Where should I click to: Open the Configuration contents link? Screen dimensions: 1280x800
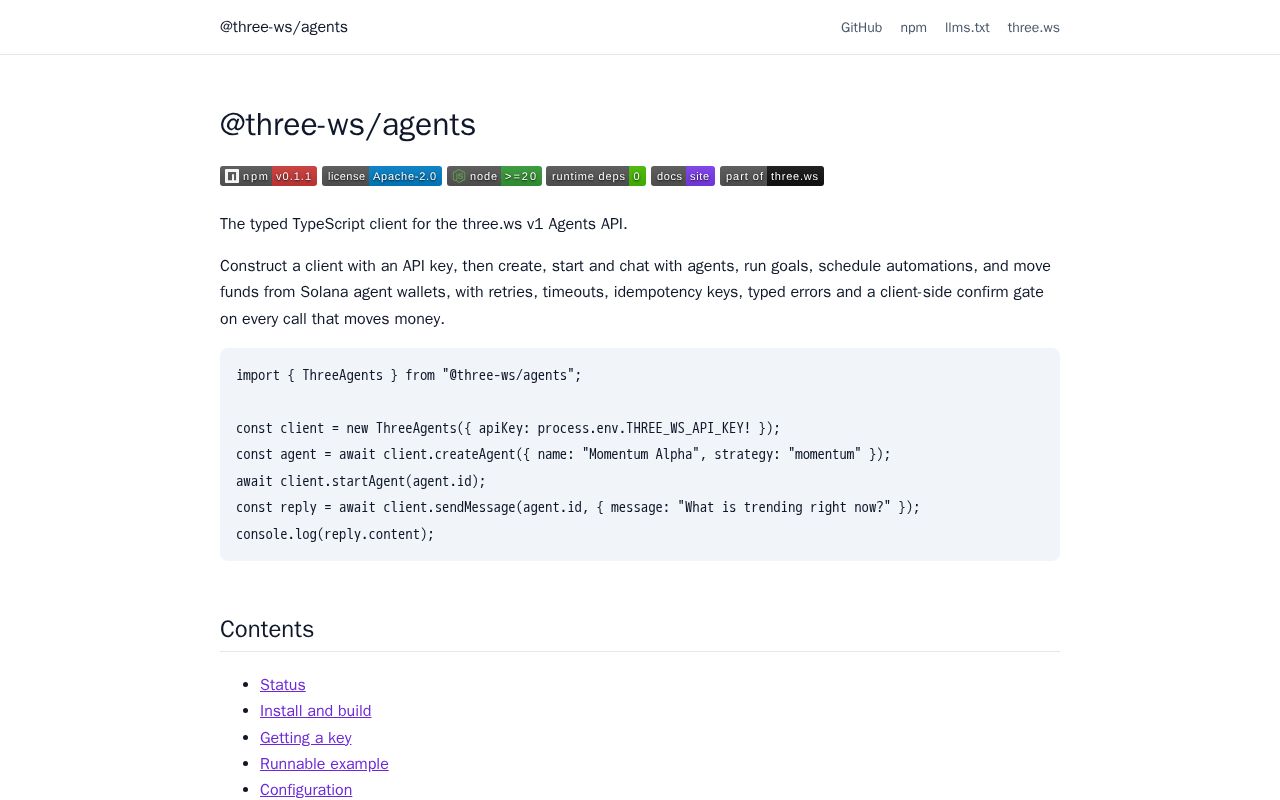click(x=306, y=789)
